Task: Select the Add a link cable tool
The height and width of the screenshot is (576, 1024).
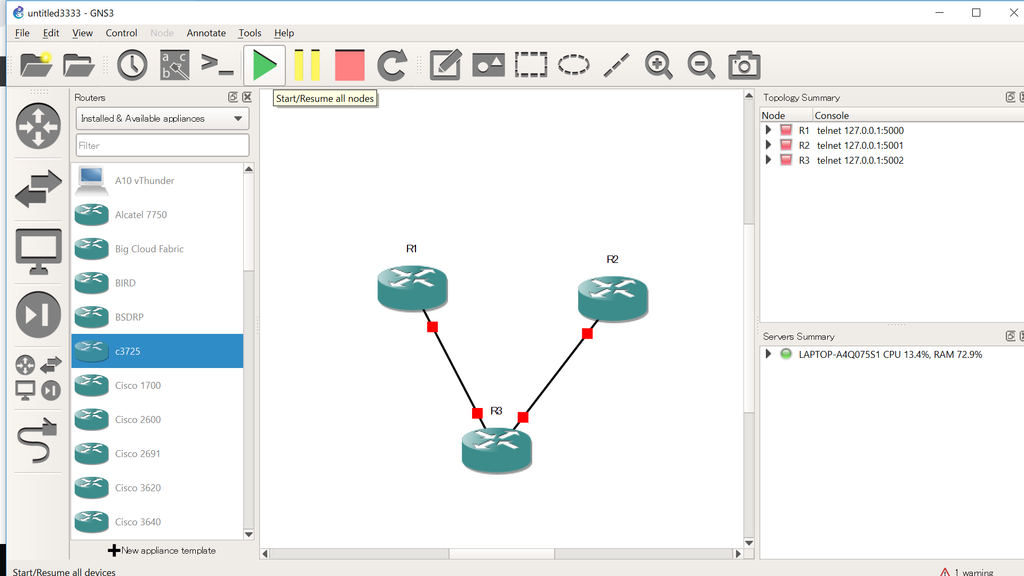Action: point(37,440)
